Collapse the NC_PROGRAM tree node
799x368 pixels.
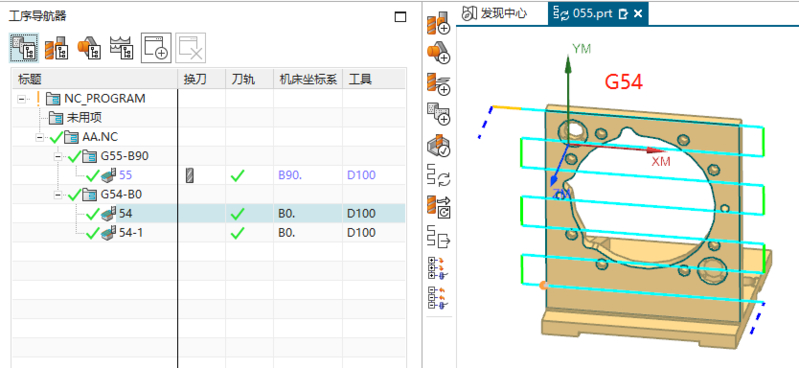coord(21,98)
